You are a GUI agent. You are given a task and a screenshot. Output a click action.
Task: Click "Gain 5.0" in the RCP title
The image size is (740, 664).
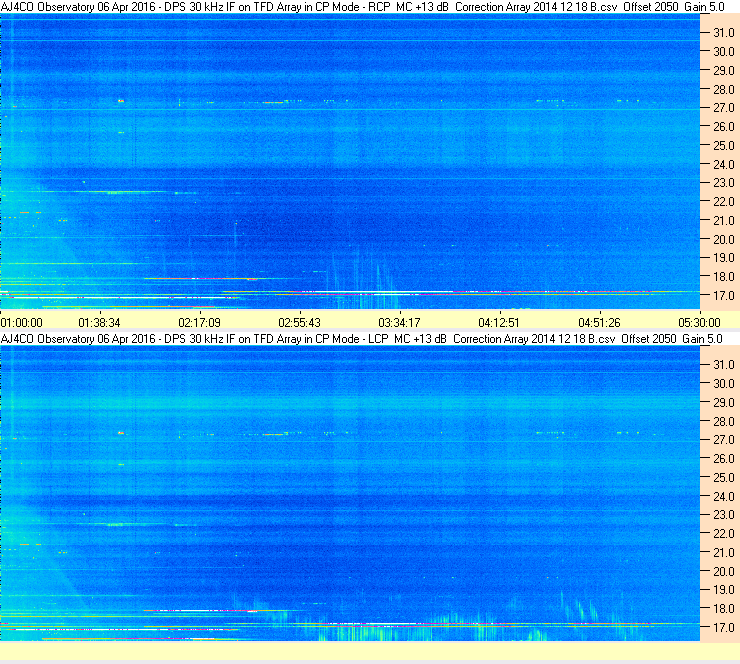pos(704,7)
